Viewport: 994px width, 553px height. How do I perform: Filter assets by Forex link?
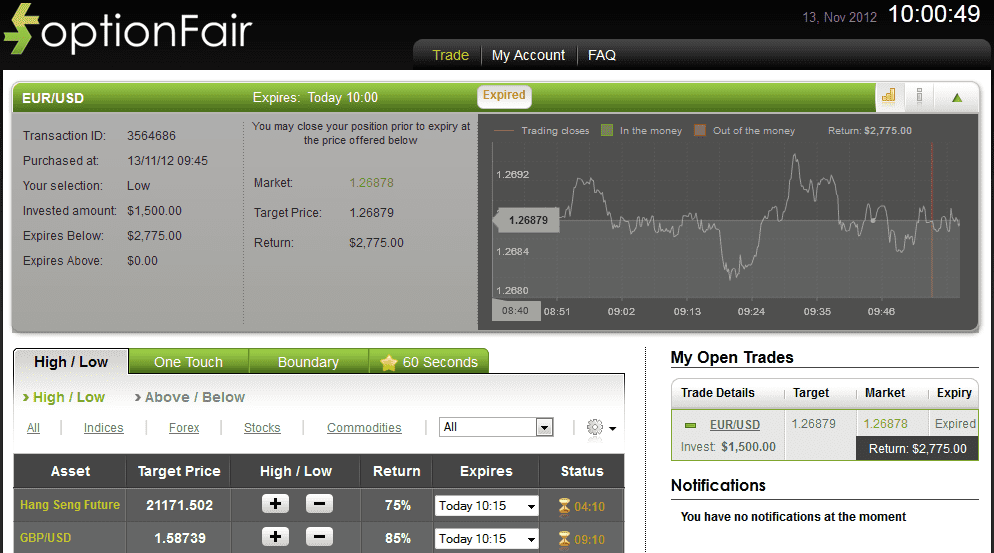(184, 428)
